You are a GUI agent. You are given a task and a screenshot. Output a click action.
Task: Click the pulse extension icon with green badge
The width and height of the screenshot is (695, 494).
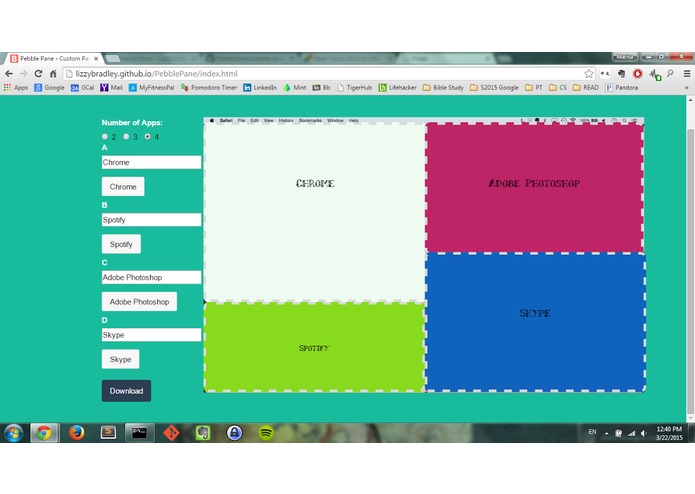point(655,74)
